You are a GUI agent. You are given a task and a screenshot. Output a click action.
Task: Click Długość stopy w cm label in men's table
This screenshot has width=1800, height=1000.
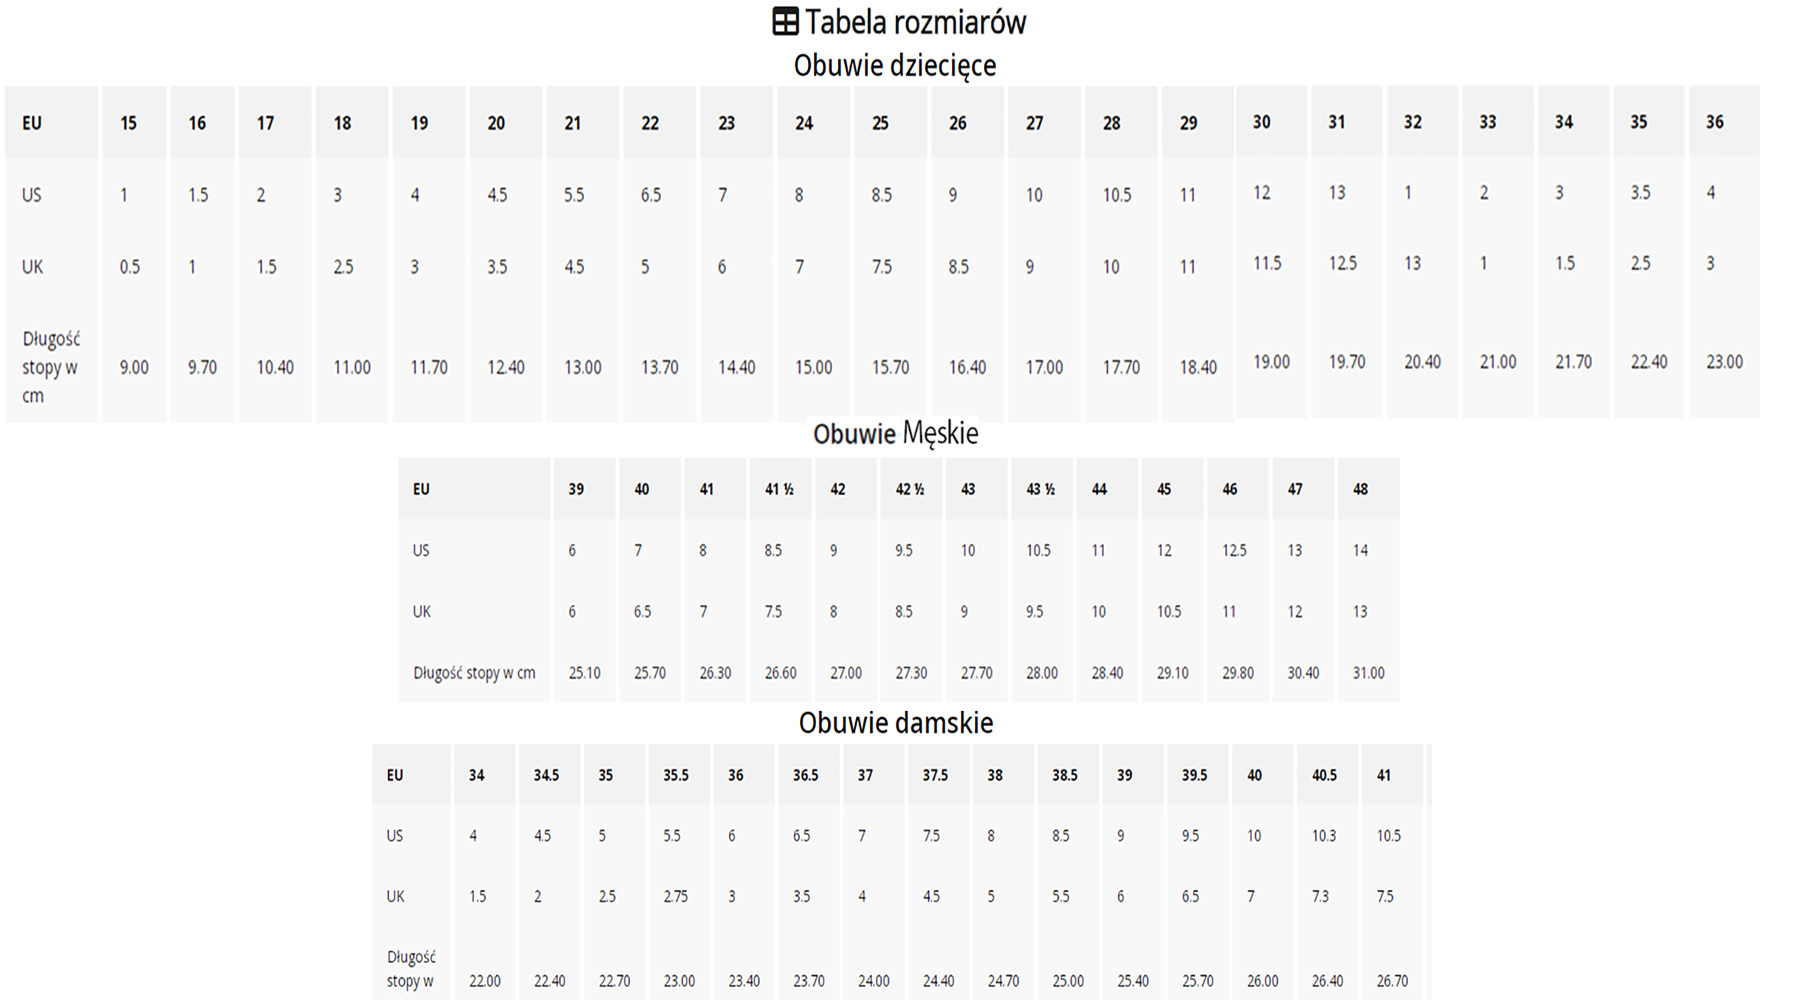474,673
